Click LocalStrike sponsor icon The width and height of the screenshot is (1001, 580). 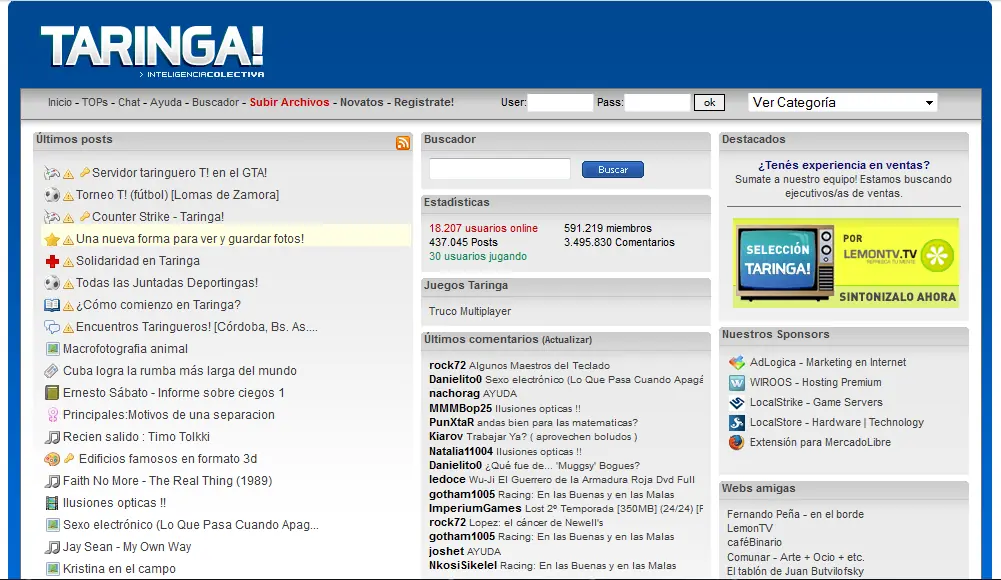[x=737, y=403]
